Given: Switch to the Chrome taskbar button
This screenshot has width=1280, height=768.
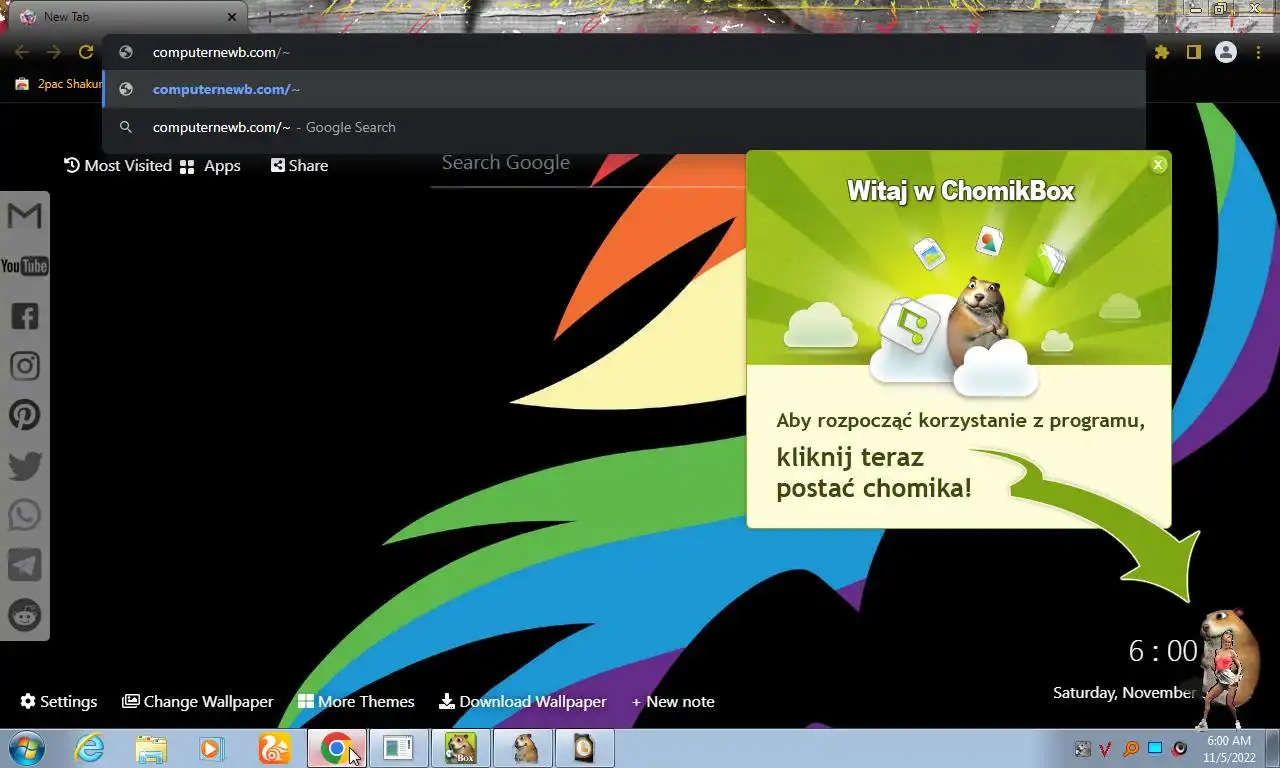Looking at the screenshot, I should tap(336, 748).
